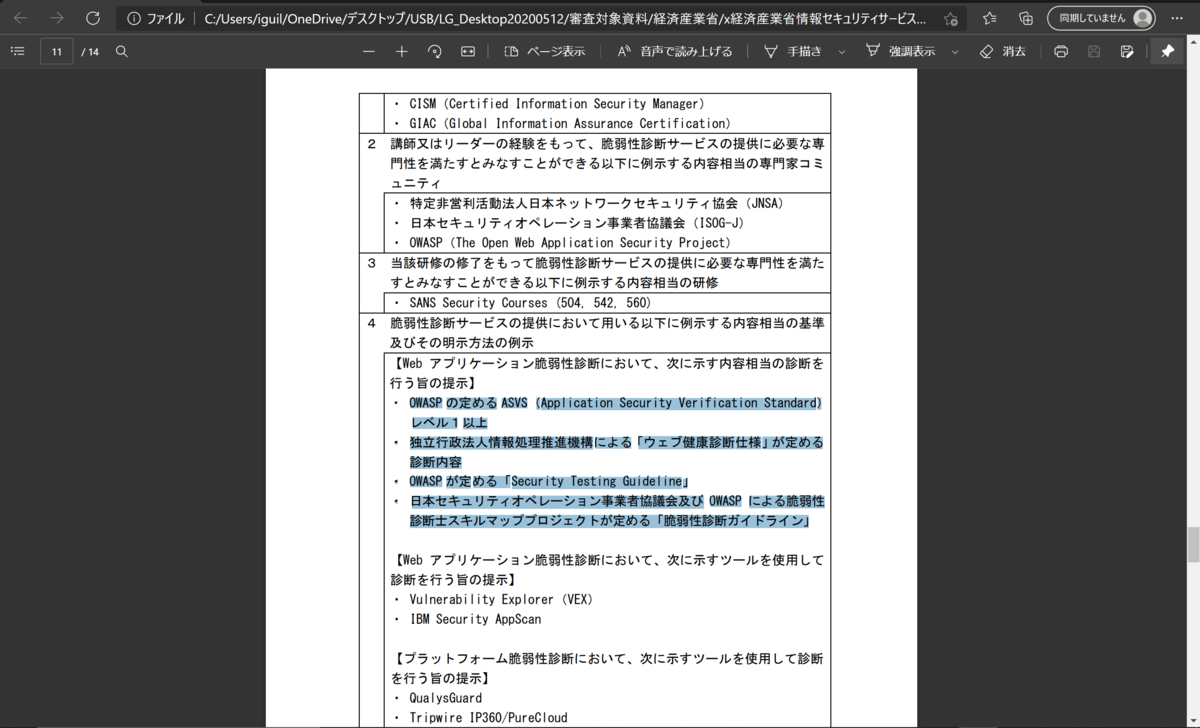Click the page number field showing 11

[57, 51]
